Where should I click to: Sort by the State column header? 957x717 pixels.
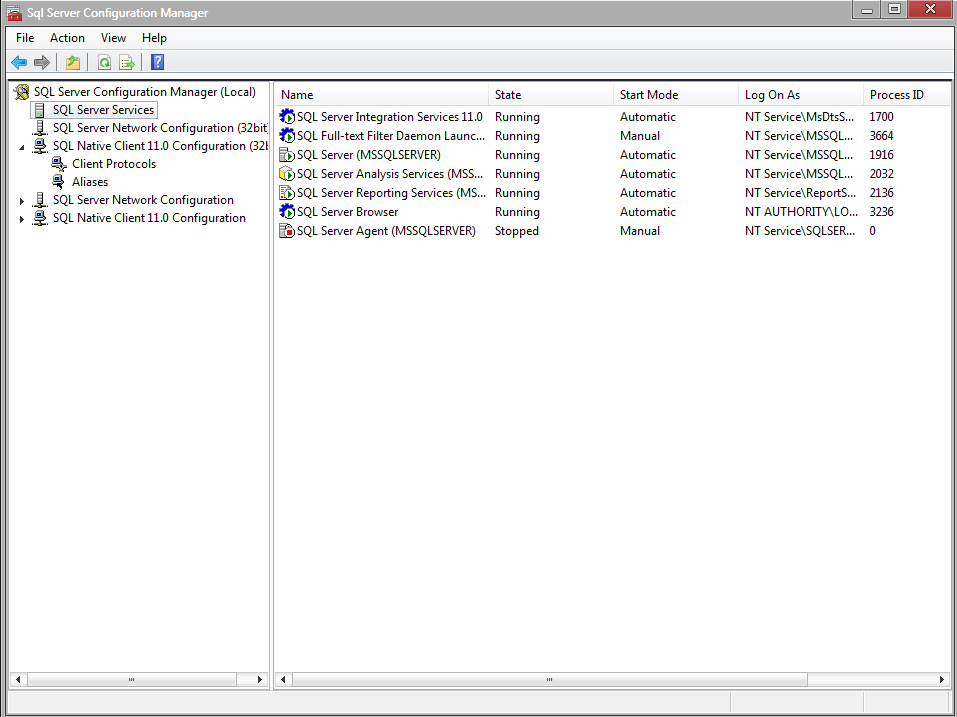coord(551,95)
